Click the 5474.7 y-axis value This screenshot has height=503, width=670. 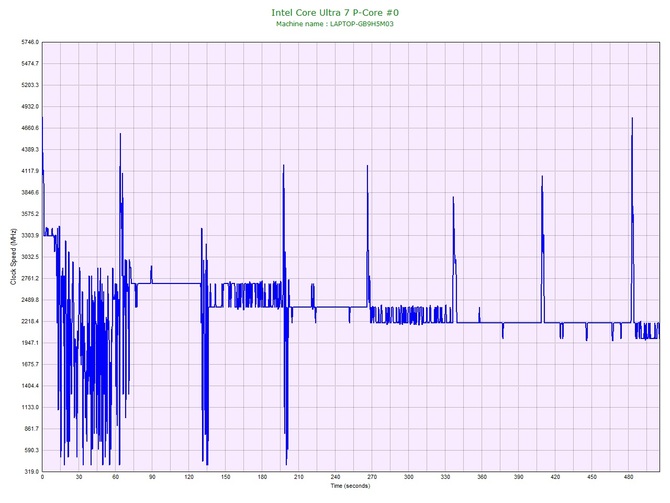click(x=30, y=64)
